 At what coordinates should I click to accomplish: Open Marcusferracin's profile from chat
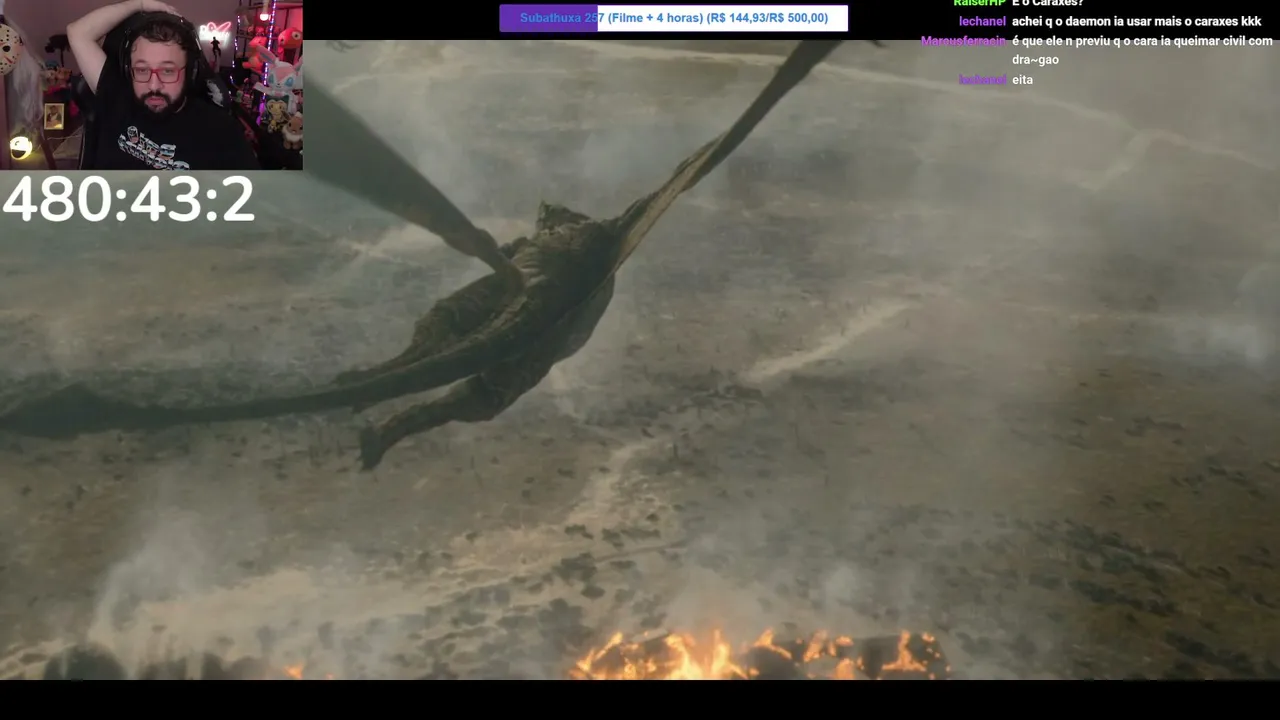[963, 41]
